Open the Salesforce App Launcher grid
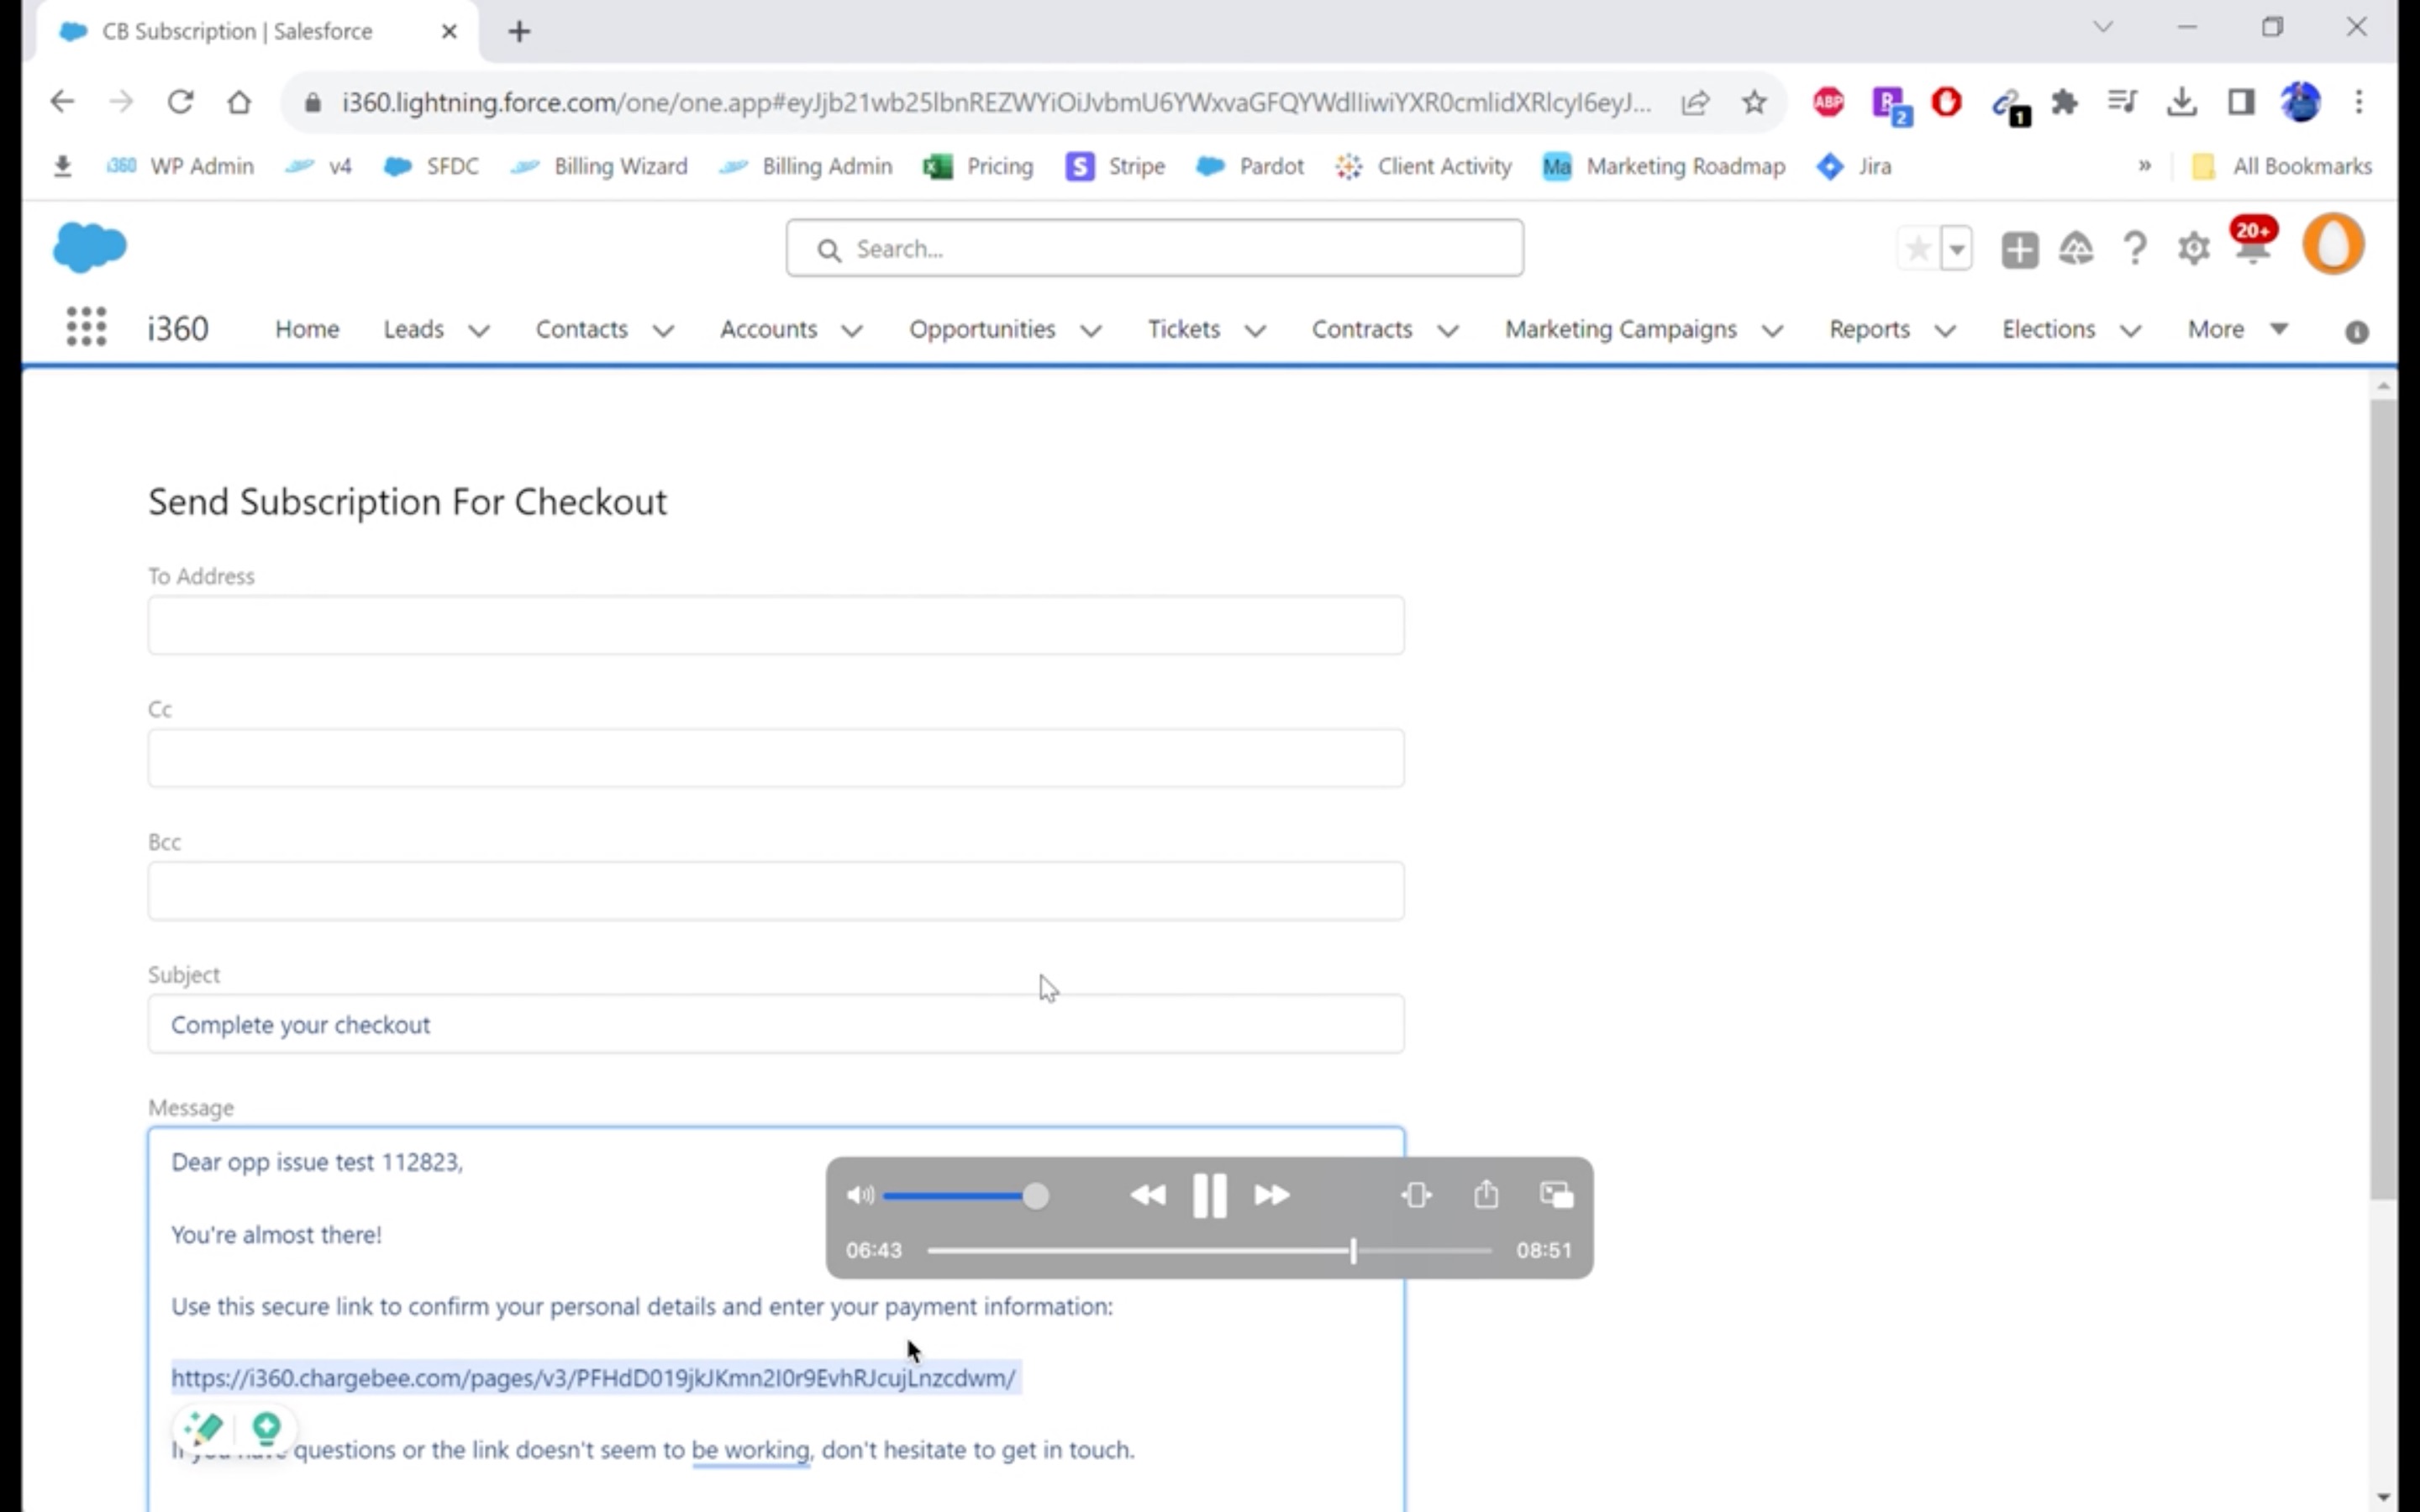 [x=86, y=328]
